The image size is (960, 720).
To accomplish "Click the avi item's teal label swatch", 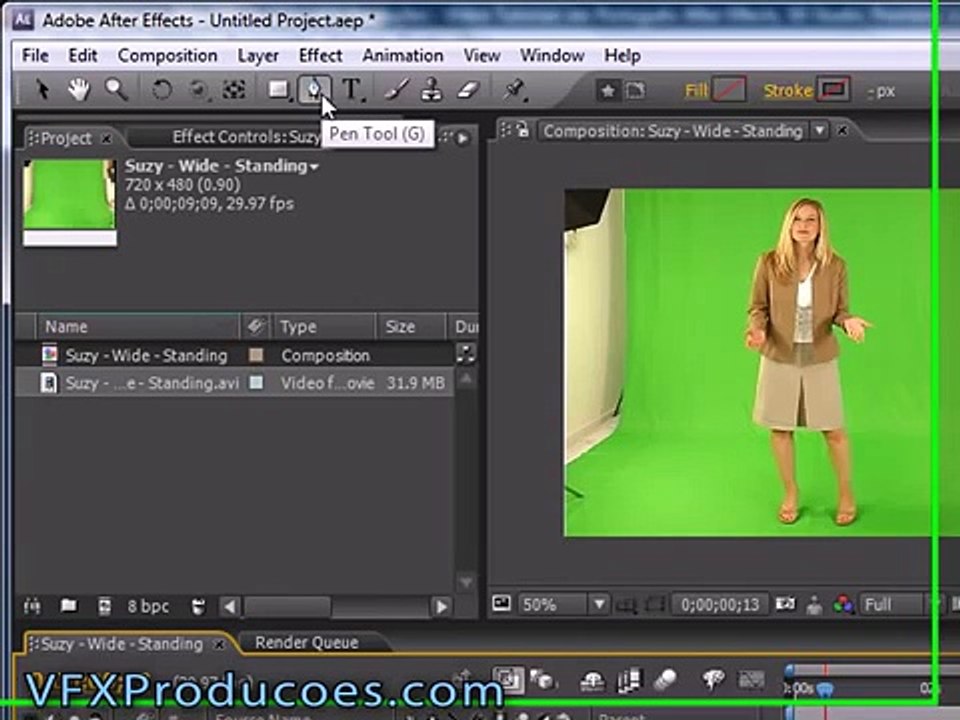I will [x=256, y=383].
